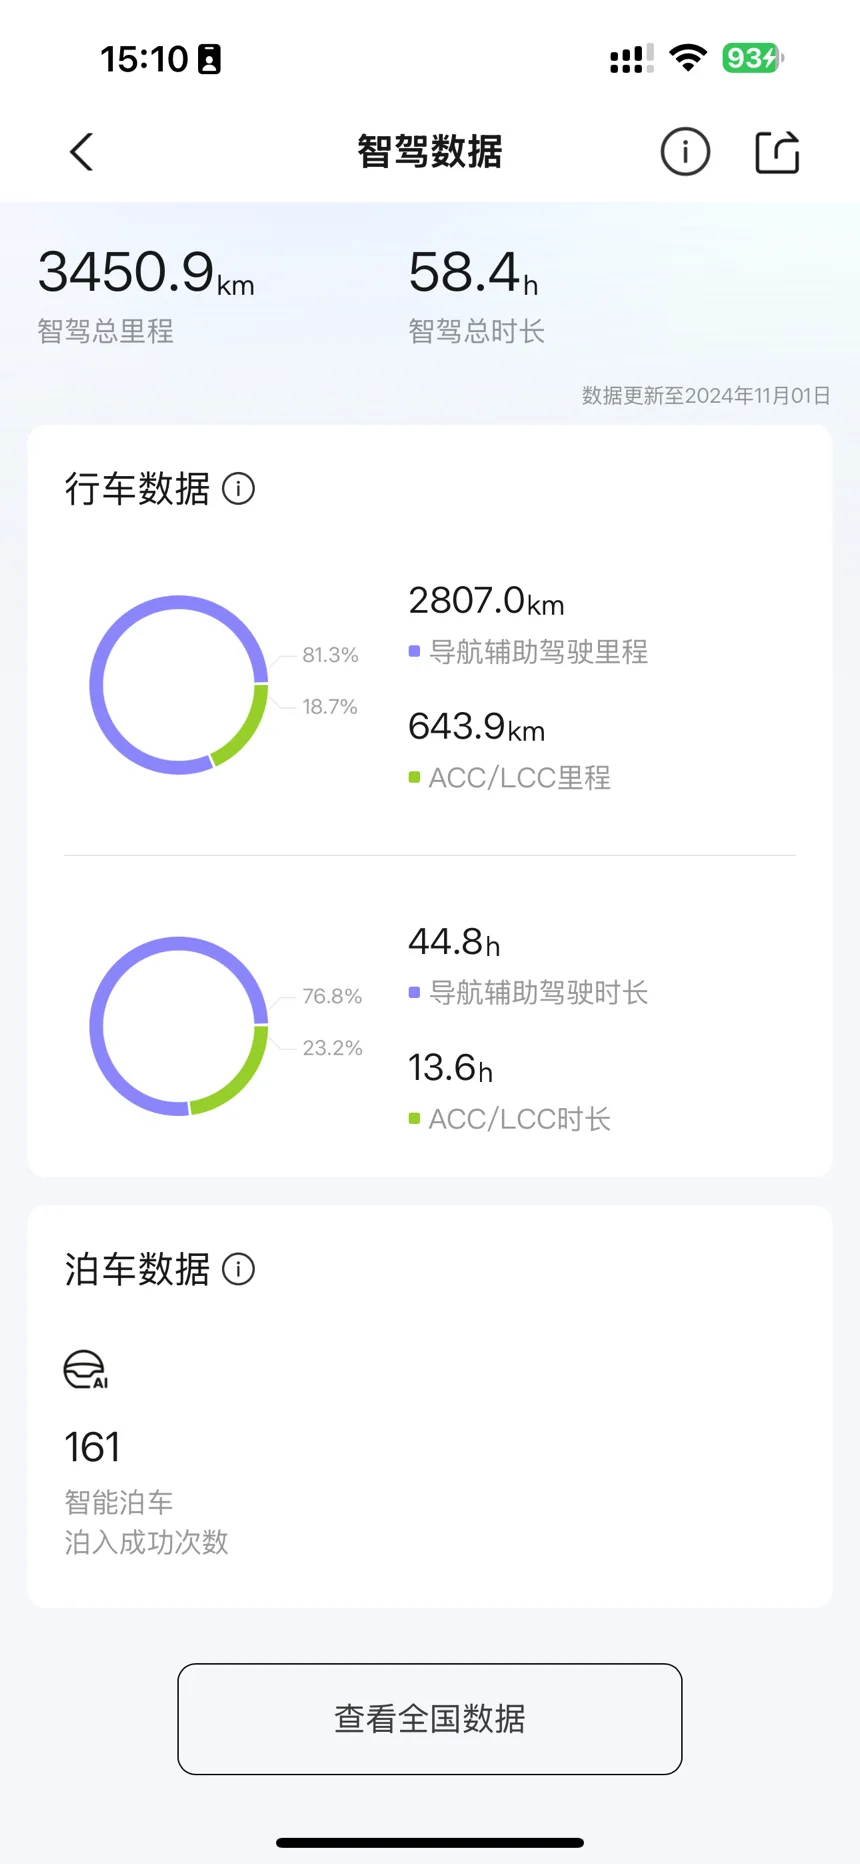Tap info icon beside 泊车数据
The image size is (860, 1864).
(x=238, y=1269)
